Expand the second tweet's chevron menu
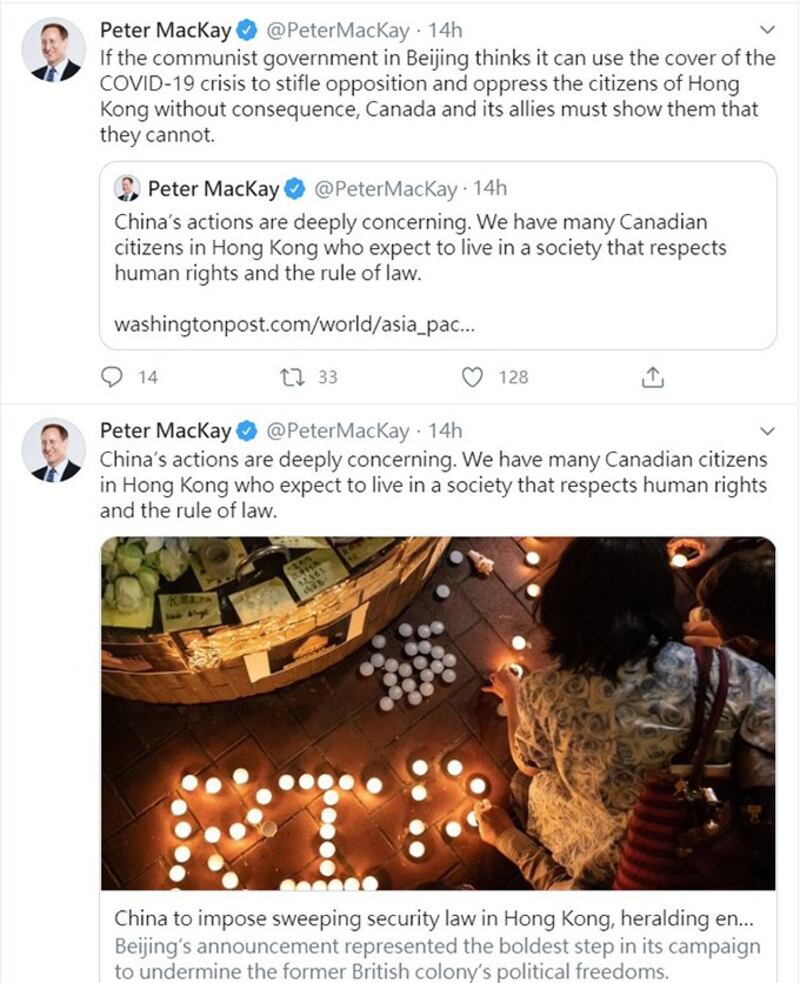 (x=767, y=431)
